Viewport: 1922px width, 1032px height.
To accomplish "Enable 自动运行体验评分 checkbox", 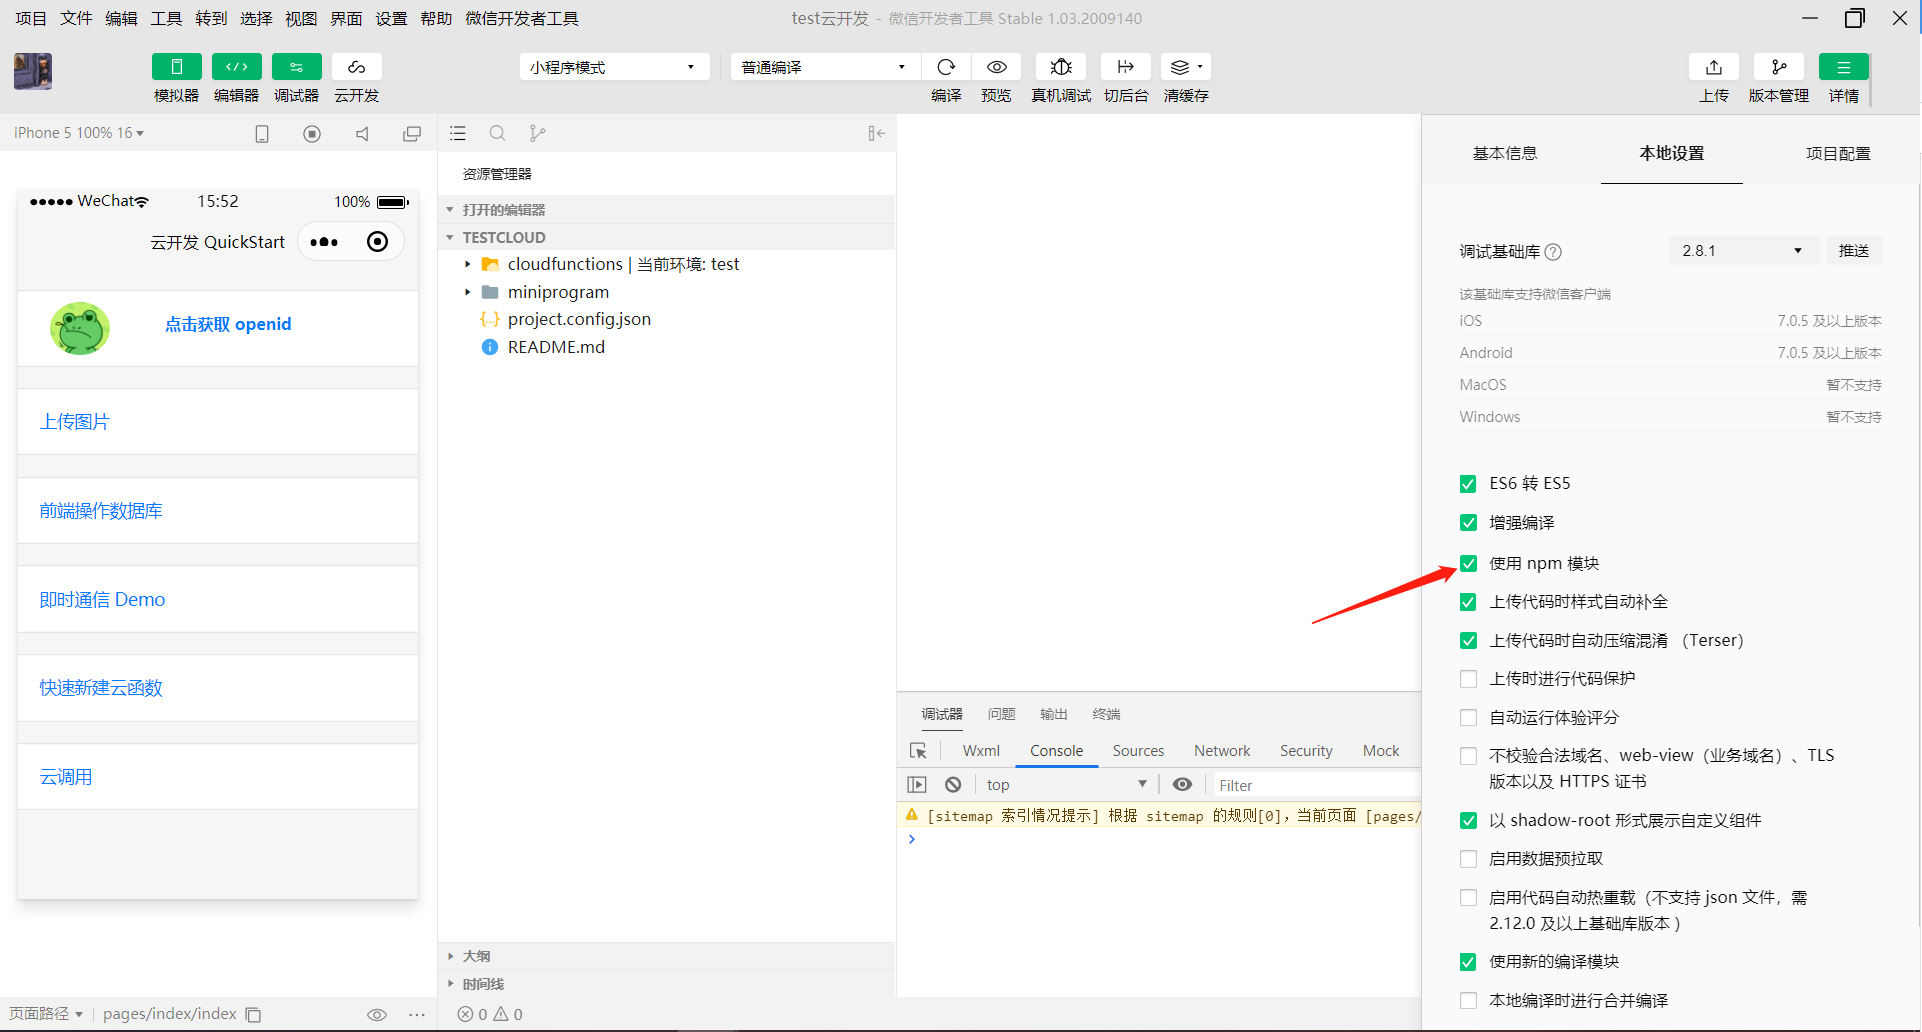I will click(x=1468, y=718).
